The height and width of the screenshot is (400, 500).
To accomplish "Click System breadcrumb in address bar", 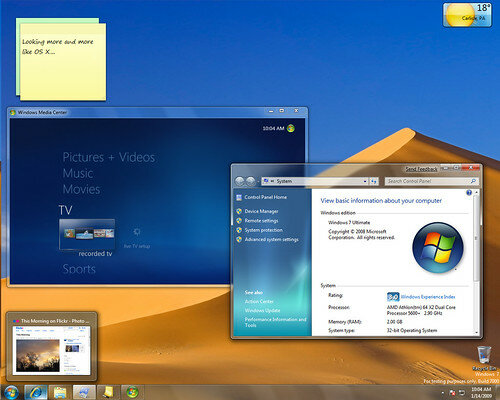I will pyautogui.click(x=284, y=181).
